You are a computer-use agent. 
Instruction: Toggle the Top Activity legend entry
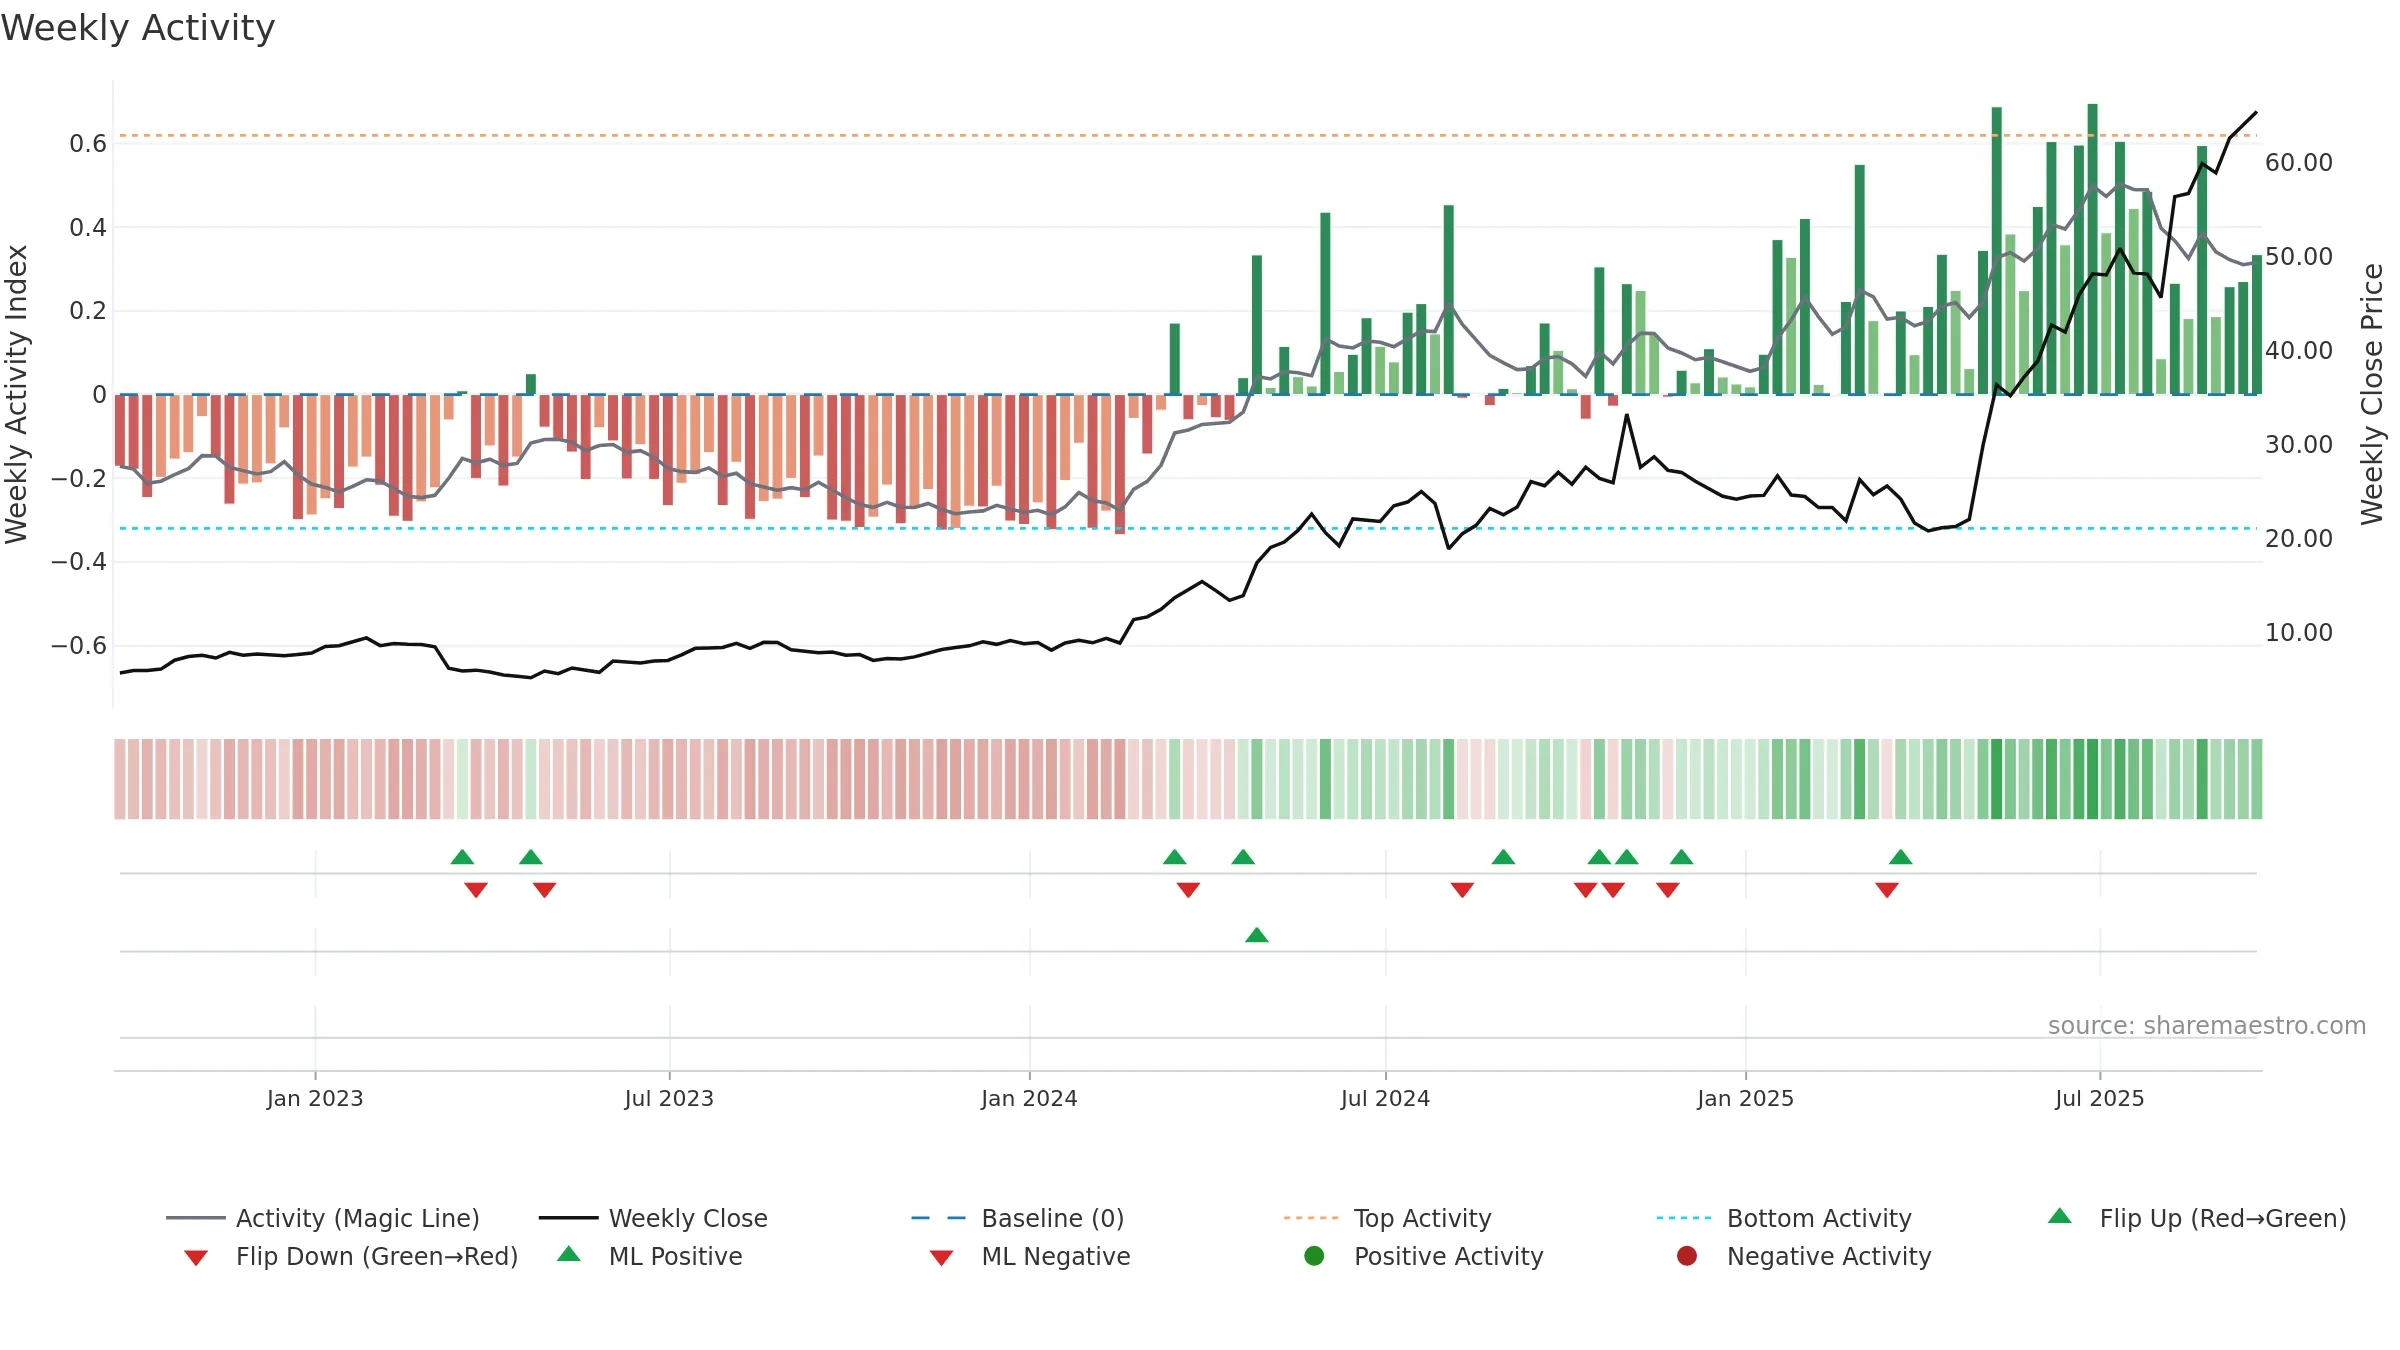1387,1218
